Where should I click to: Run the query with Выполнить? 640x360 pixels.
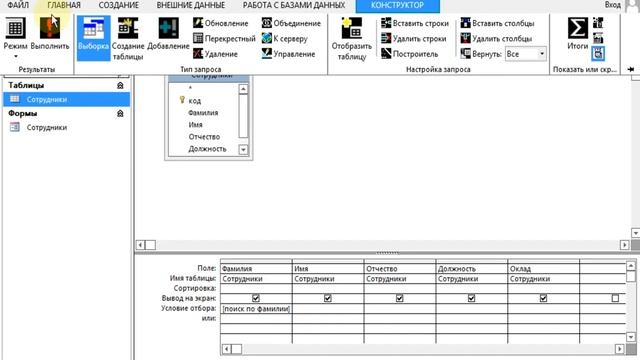pyautogui.click(x=50, y=34)
